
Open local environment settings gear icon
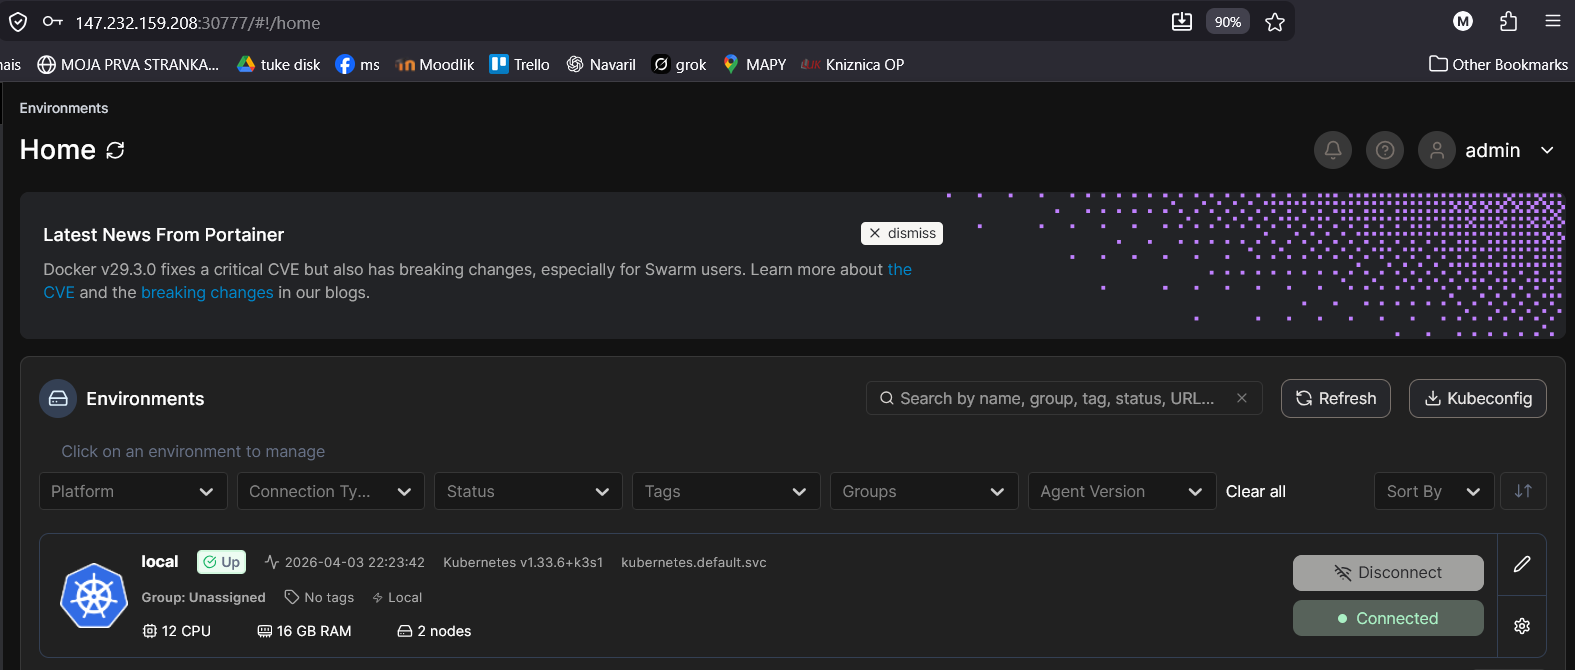(x=1521, y=626)
